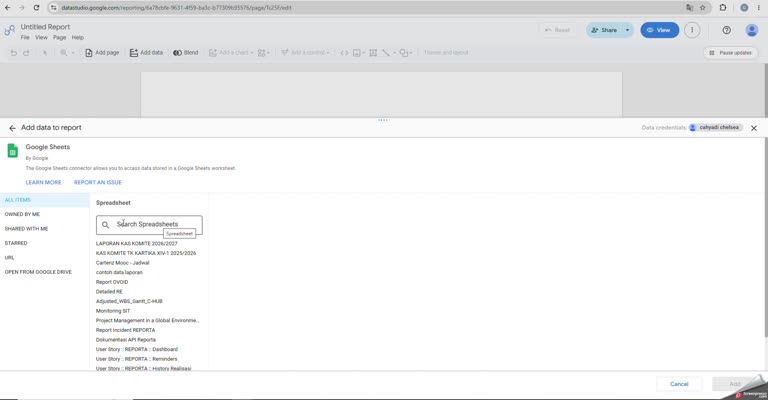Viewport: 768px width, 400px height.
Task: Click the cahyadi chelsea data credentials chip
Action: [715, 128]
